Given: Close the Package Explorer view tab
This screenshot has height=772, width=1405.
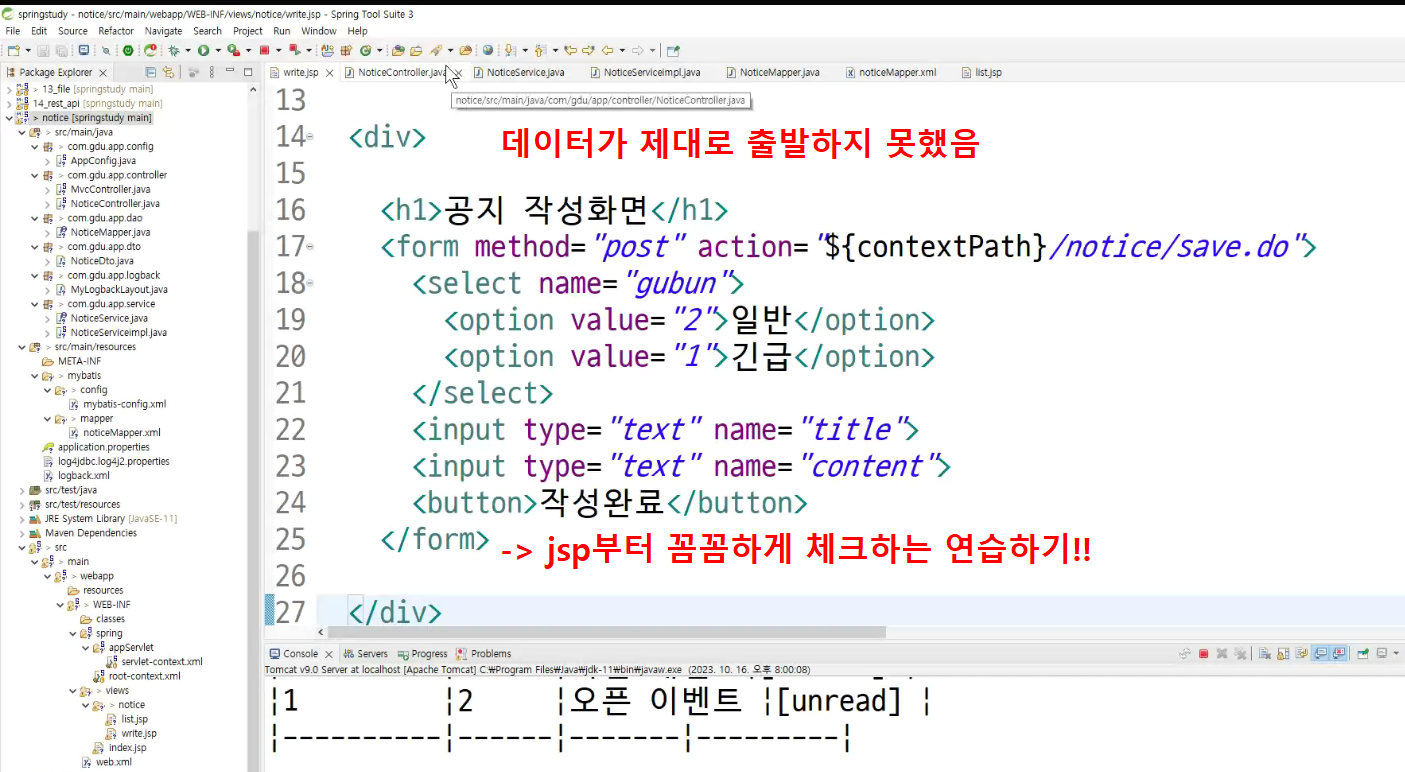Looking at the screenshot, I should [104, 72].
